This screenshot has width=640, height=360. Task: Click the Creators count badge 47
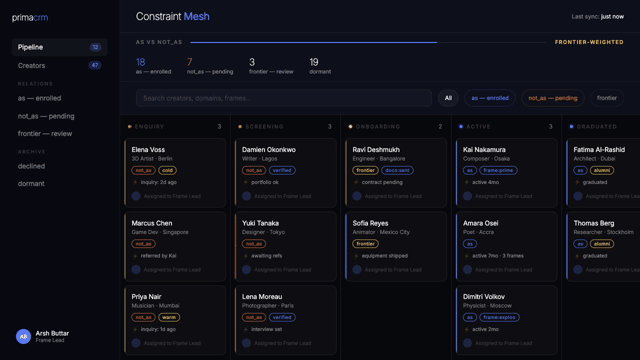point(95,65)
